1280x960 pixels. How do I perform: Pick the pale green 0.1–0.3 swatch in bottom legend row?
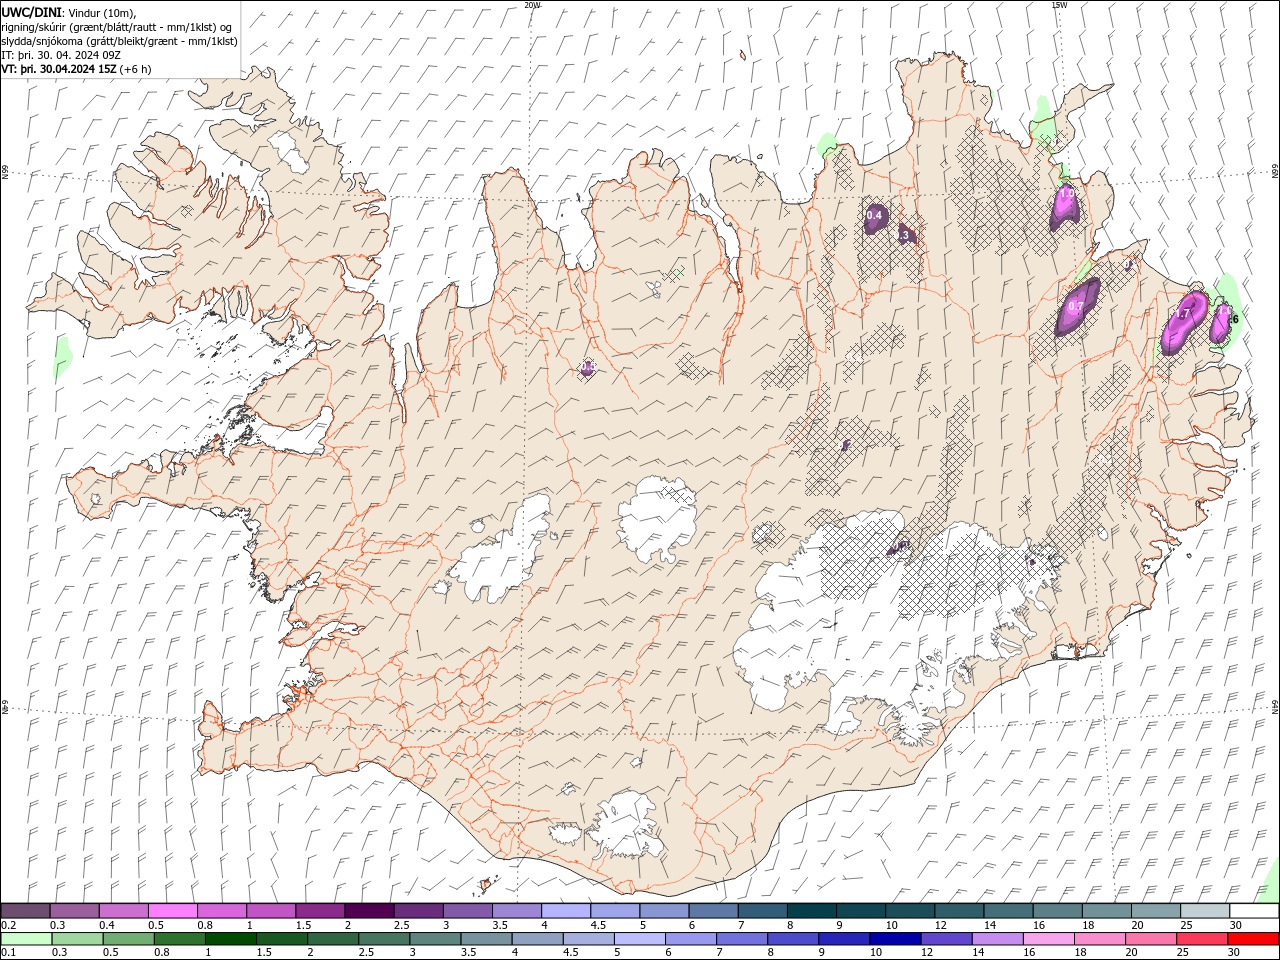[25, 939]
